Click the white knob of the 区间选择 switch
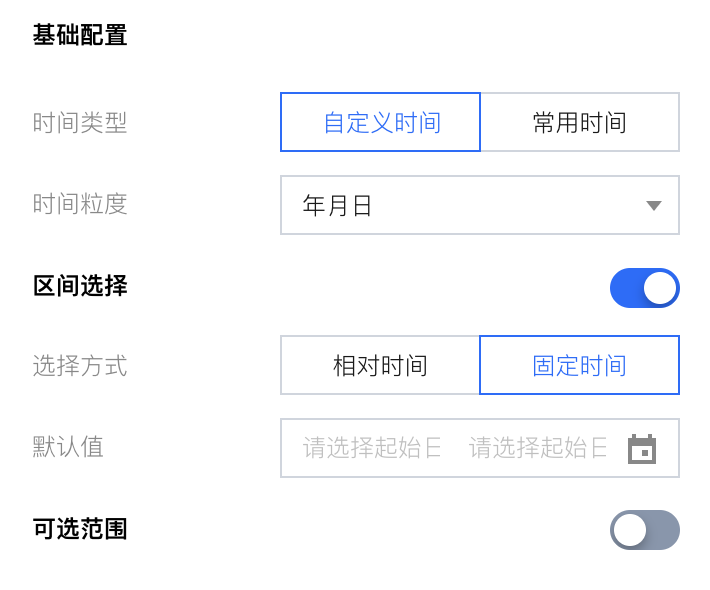Screen dimensions: 710x590 (x=660, y=288)
